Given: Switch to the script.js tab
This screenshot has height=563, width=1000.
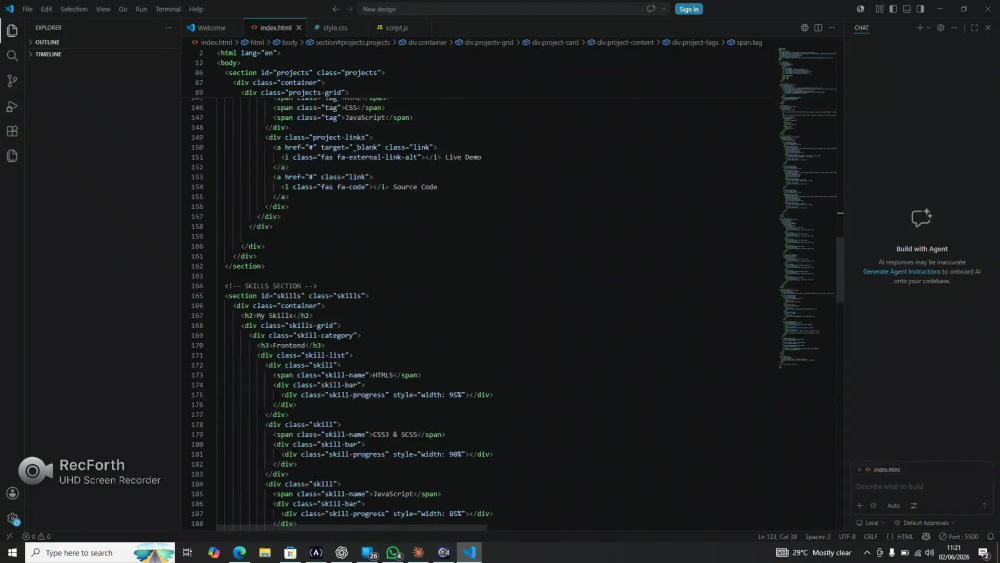Looking at the screenshot, I should pos(397,27).
